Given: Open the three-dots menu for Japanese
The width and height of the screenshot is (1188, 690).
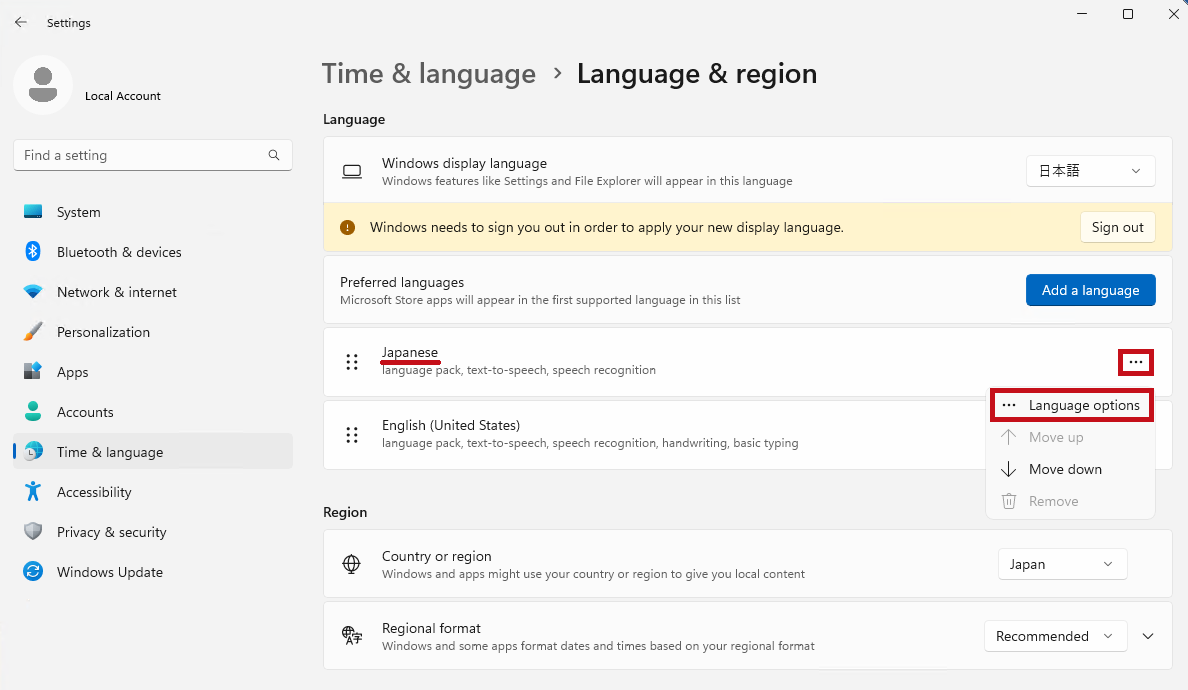Looking at the screenshot, I should [1136, 362].
